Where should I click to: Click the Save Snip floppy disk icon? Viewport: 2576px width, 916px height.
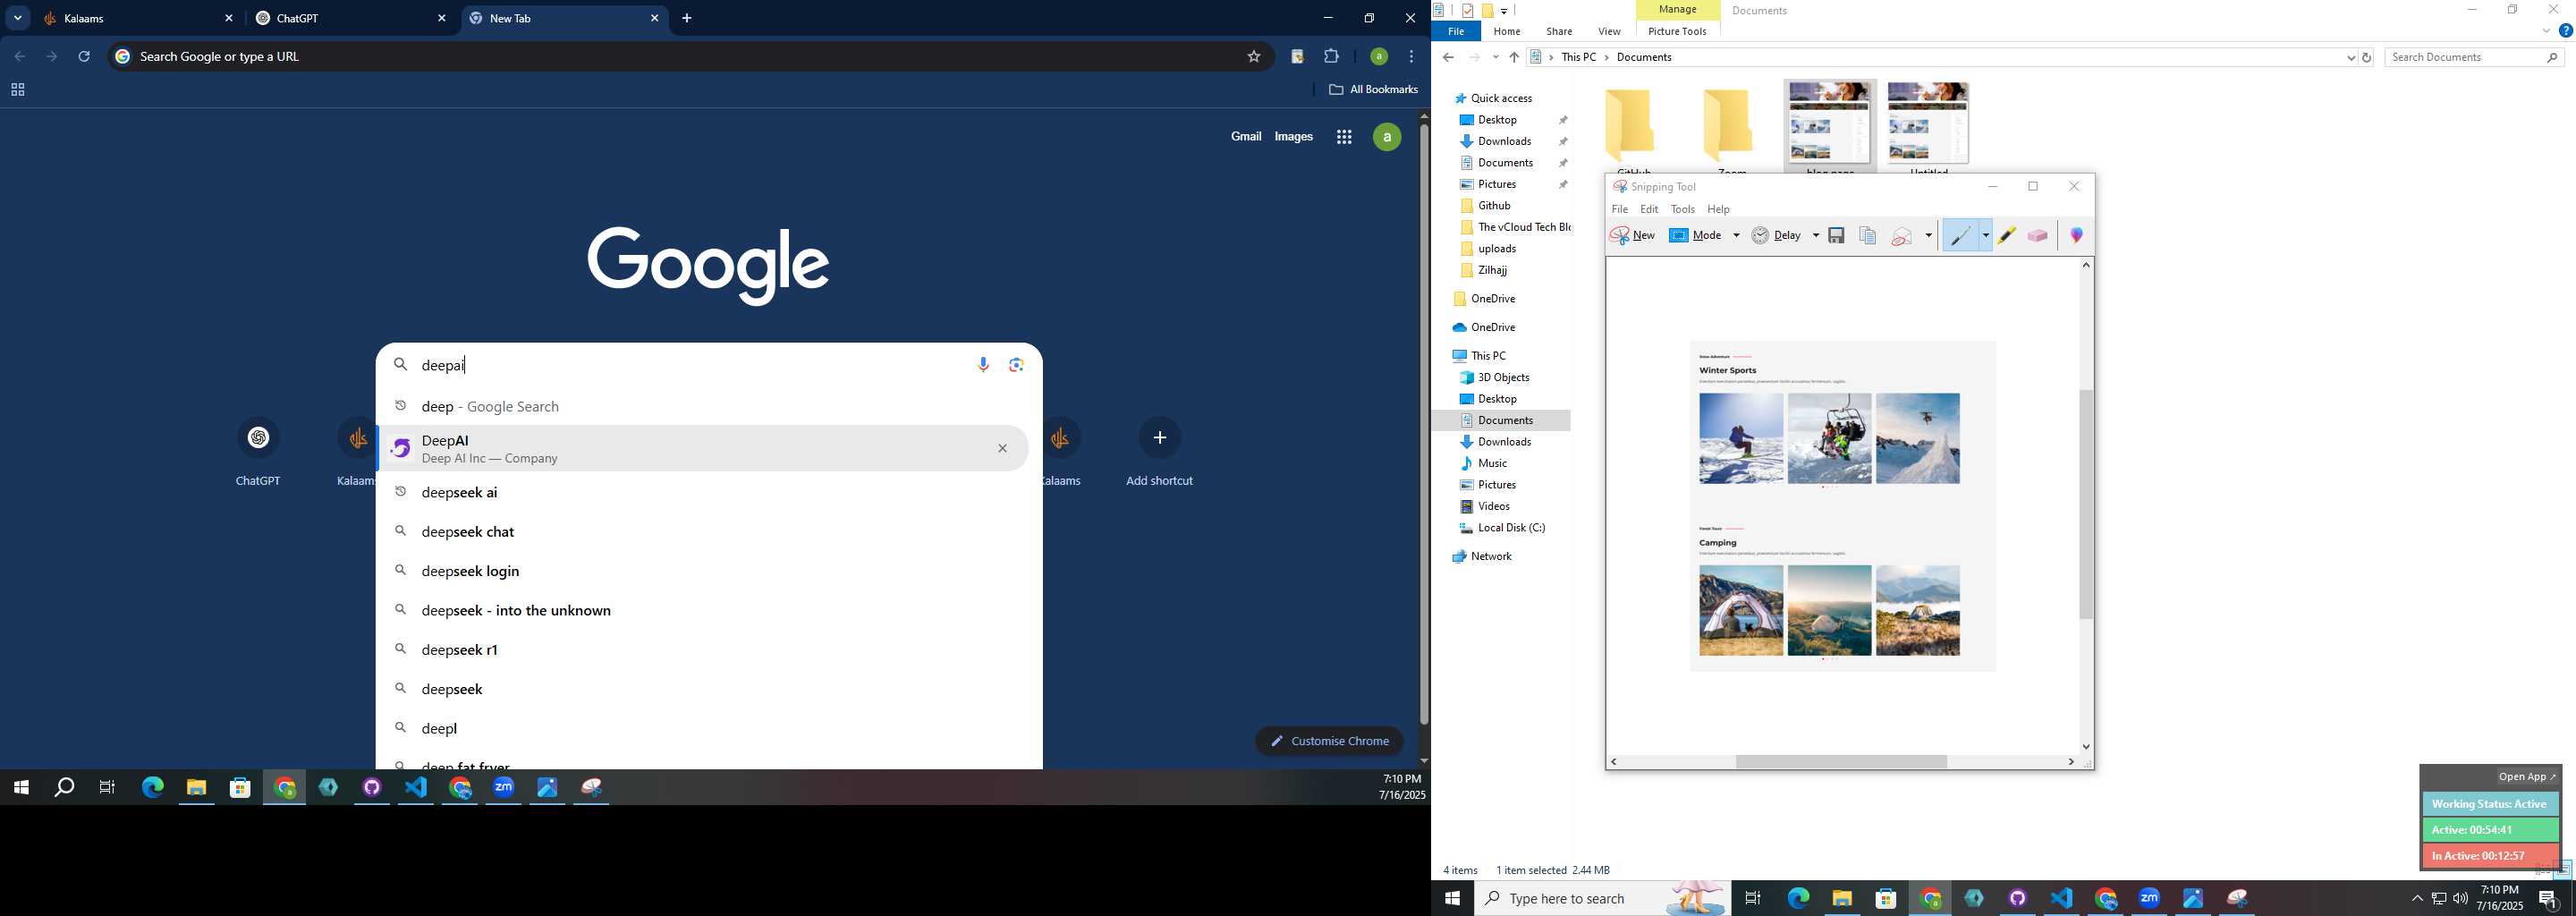pyautogui.click(x=1836, y=236)
